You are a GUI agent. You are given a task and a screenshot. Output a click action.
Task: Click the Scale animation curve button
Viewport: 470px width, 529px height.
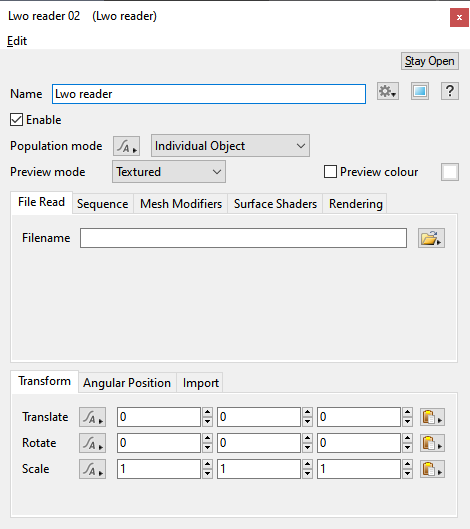[92, 469]
